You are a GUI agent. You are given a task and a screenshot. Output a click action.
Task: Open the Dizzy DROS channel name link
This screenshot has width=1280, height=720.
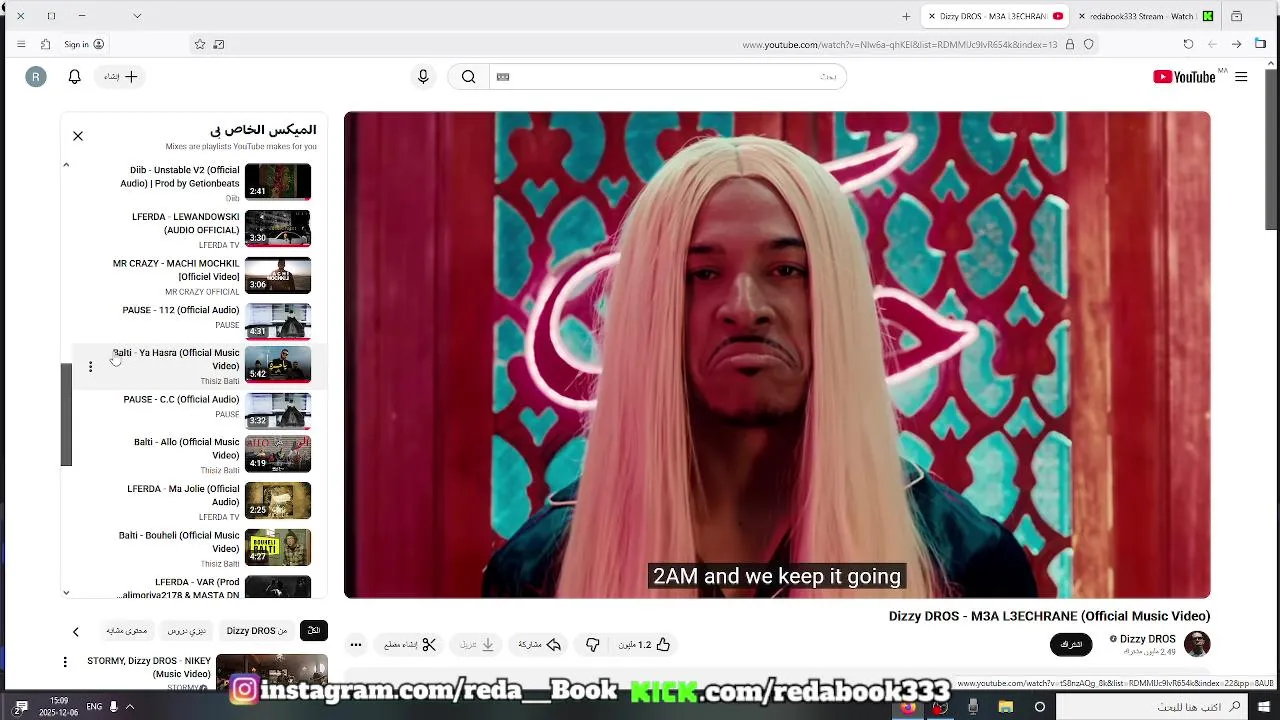click(x=1147, y=639)
